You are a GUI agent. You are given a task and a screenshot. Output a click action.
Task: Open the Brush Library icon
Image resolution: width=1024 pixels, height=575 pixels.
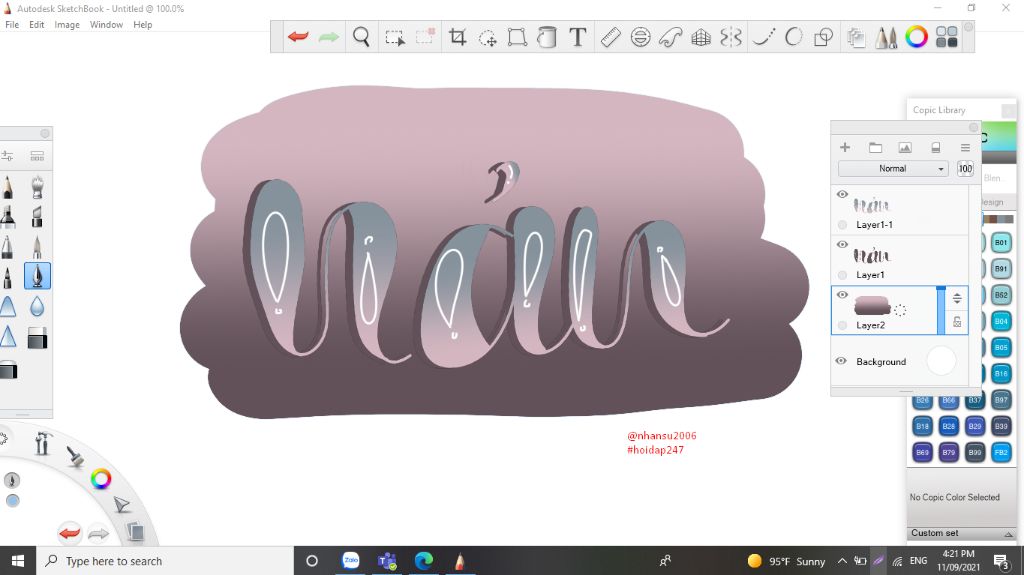point(37,156)
